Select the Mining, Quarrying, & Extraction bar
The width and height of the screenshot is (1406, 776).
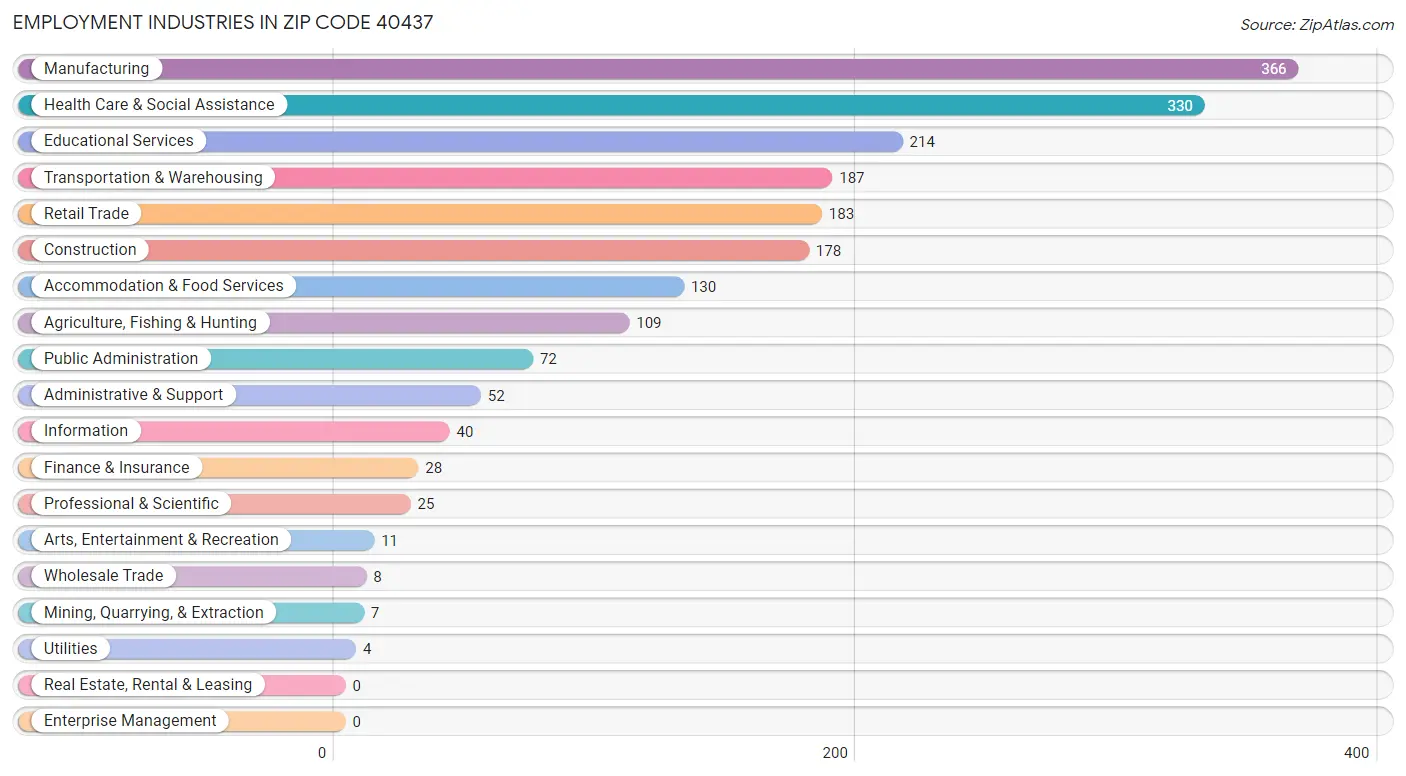tap(191, 612)
